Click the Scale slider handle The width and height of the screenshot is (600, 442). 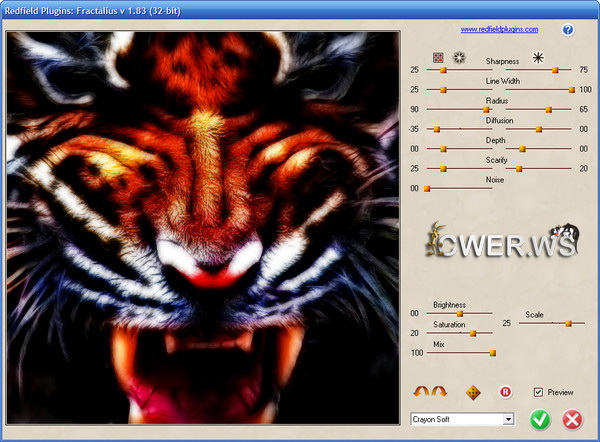tap(568, 323)
